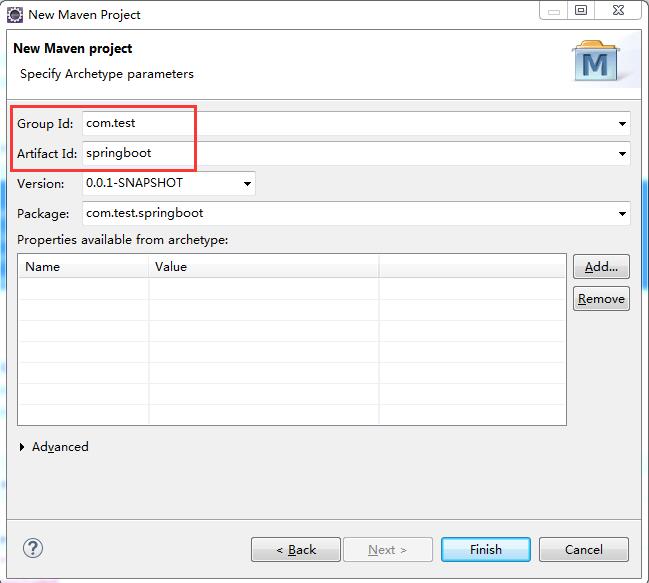Minimize the New Maven Project window
Viewport: 649px width, 583px height.
pyautogui.click(x=554, y=10)
